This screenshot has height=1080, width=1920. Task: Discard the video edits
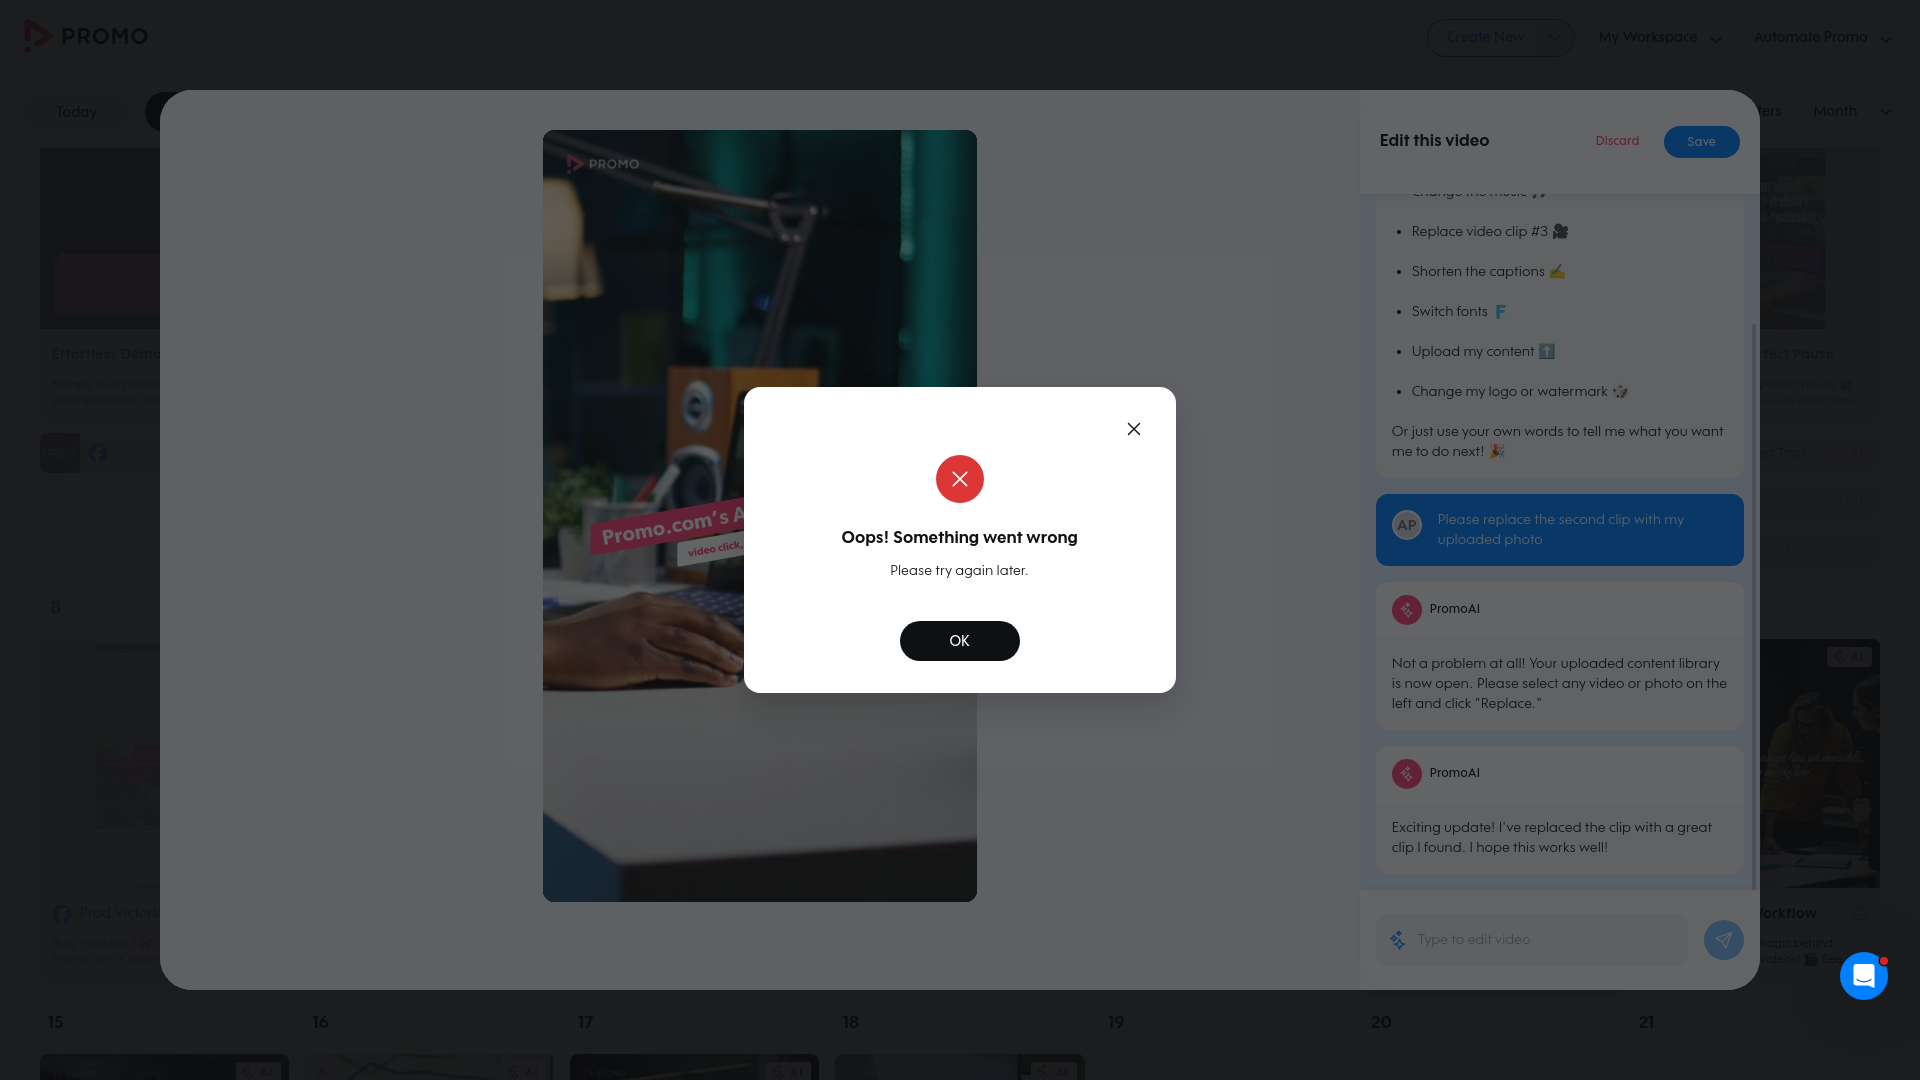coord(1617,141)
